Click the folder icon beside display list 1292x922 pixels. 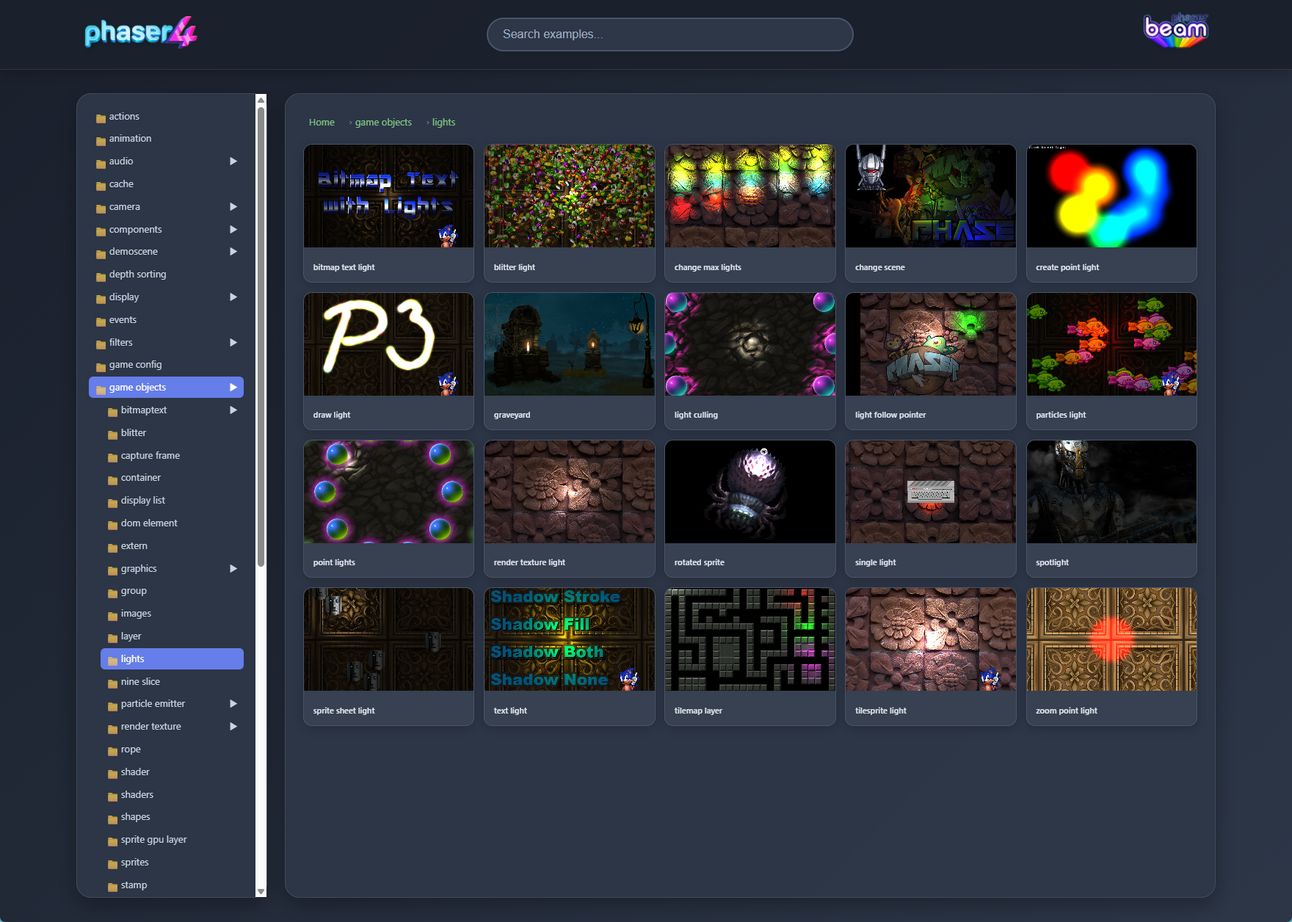(x=112, y=502)
